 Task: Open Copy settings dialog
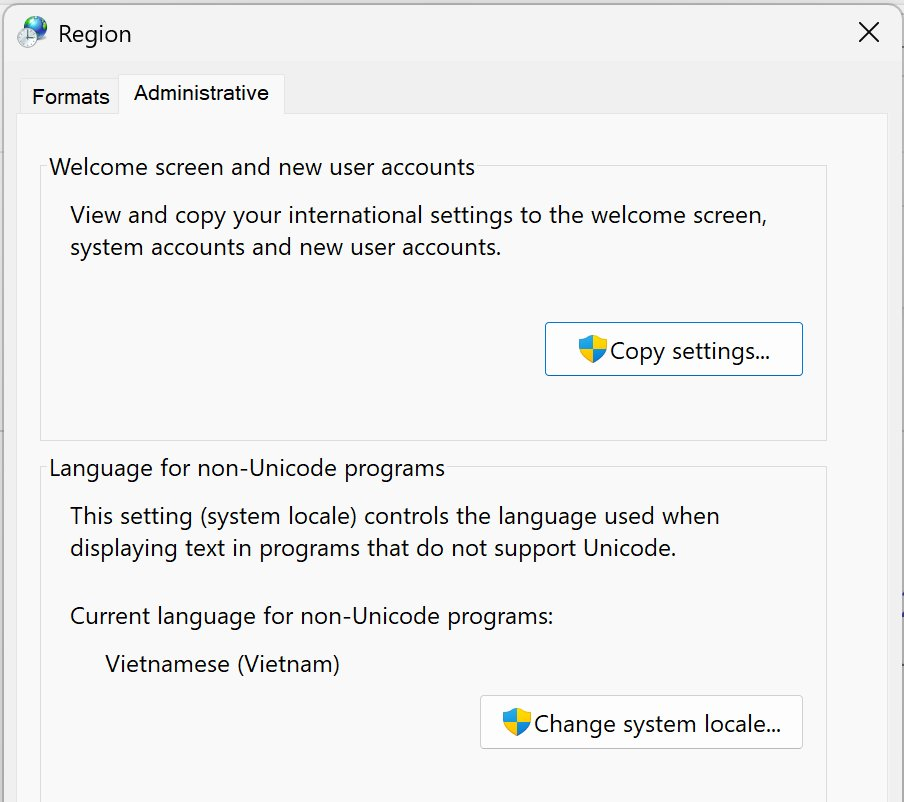(x=673, y=349)
